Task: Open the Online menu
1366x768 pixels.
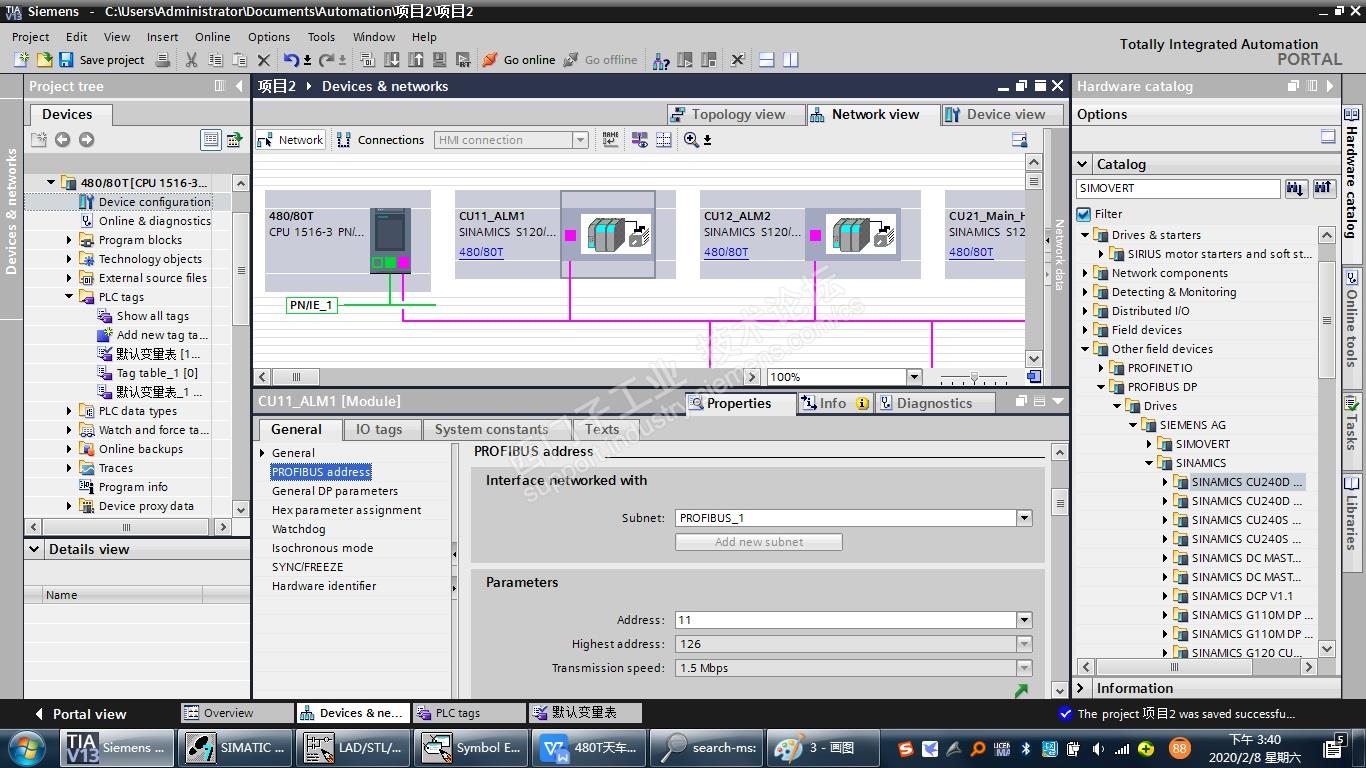Action: pyautogui.click(x=212, y=37)
